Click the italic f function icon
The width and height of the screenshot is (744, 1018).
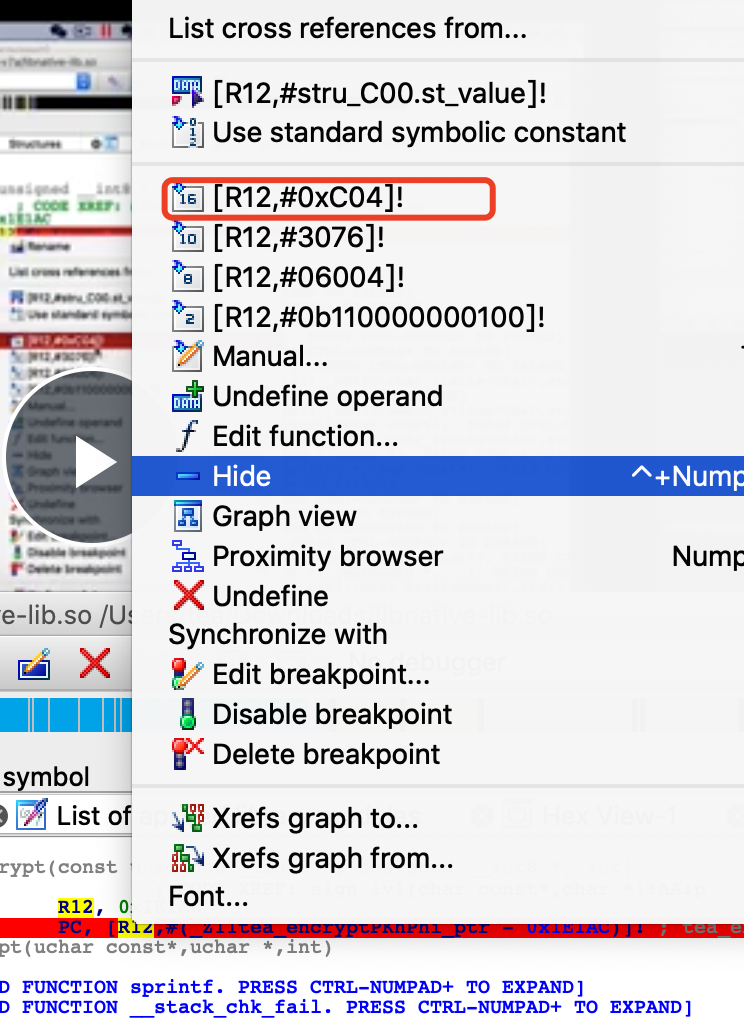[187, 436]
